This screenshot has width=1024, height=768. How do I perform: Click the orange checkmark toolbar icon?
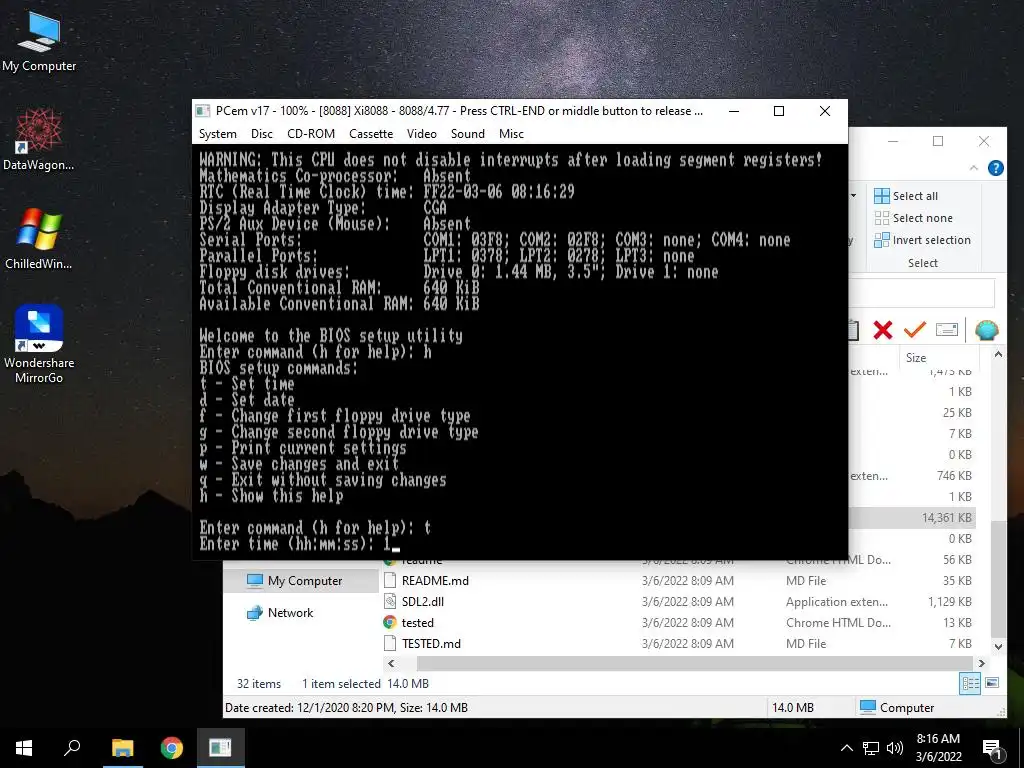pyautogui.click(x=915, y=330)
